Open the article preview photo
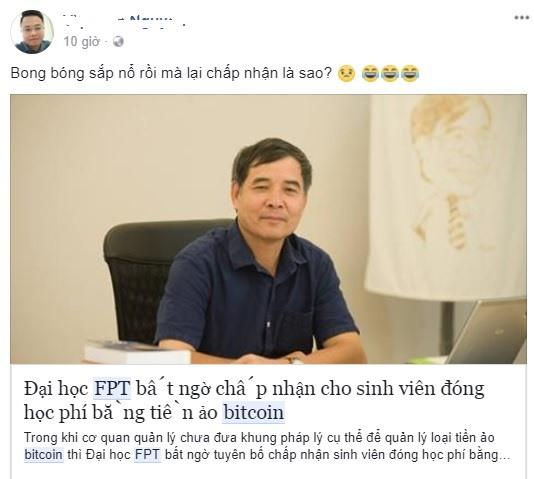The height and width of the screenshot is (479, 534). click(268, 229)
